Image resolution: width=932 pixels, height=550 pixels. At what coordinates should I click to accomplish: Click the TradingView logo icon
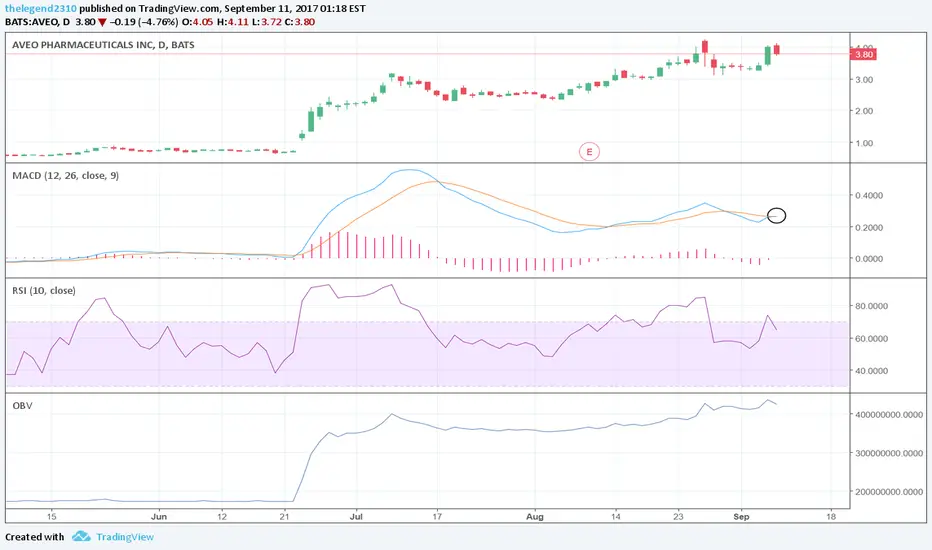coord(81,536)
